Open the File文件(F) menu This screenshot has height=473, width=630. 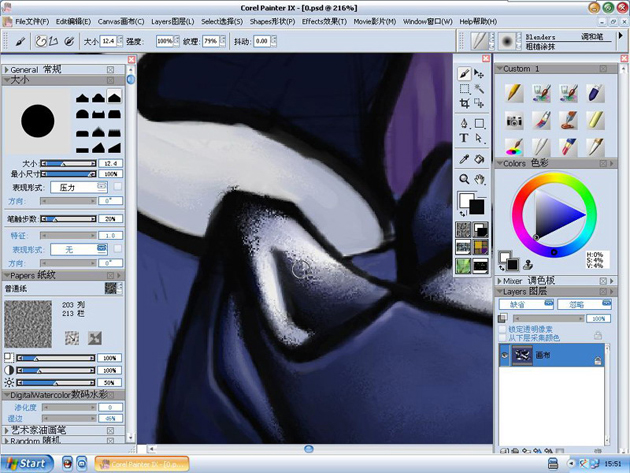coord(32,21)
